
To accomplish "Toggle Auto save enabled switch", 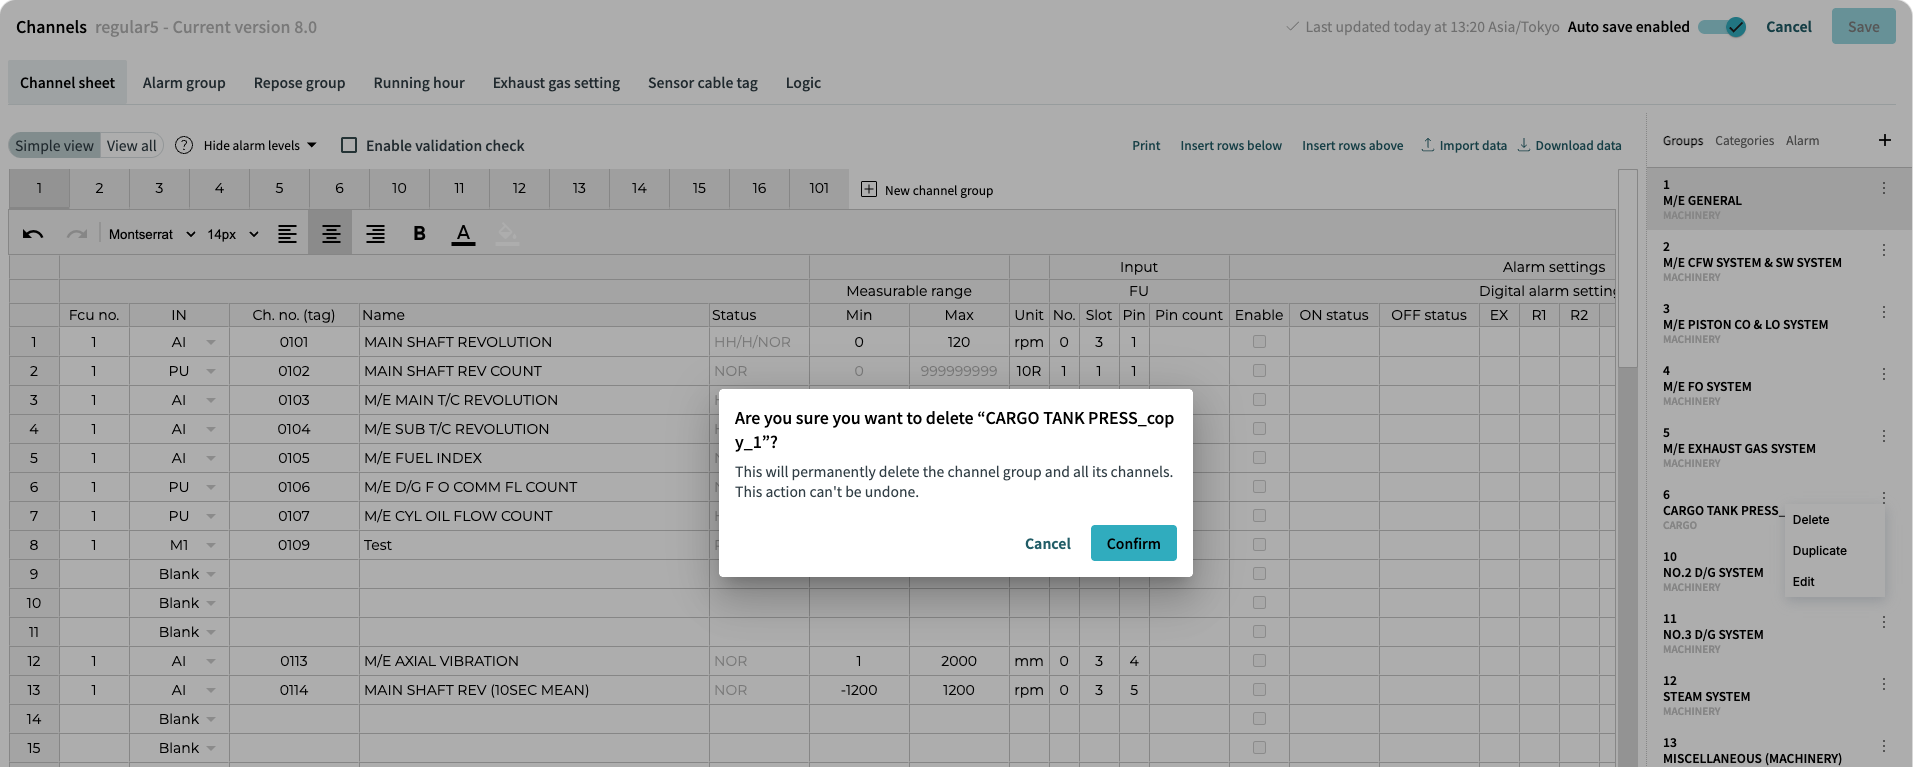I will click(x=1722, y=27).
